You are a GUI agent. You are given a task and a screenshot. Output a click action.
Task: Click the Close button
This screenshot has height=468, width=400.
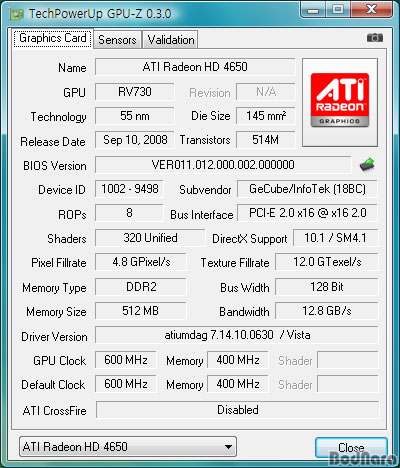(x=351, y=448)
